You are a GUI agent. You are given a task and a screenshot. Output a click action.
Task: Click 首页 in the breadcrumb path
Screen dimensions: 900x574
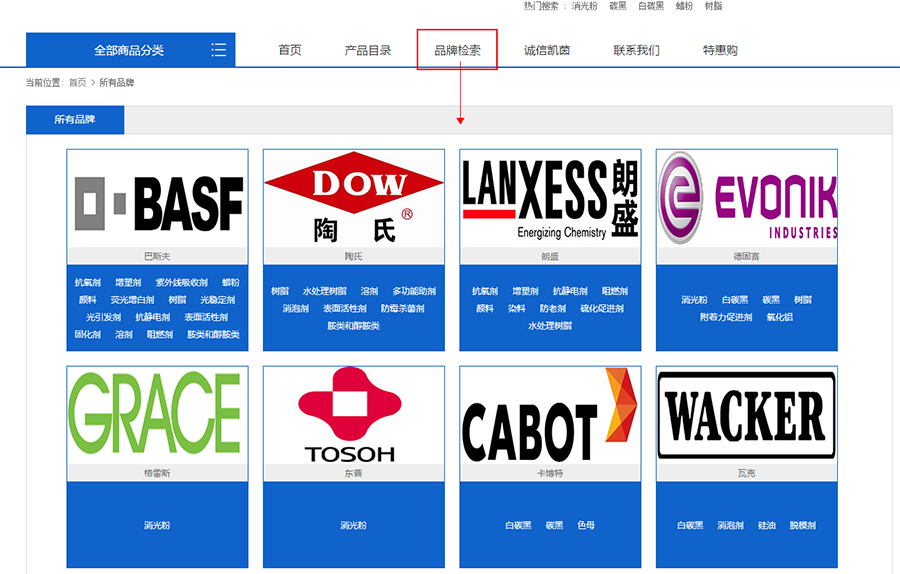coord(77,83)
